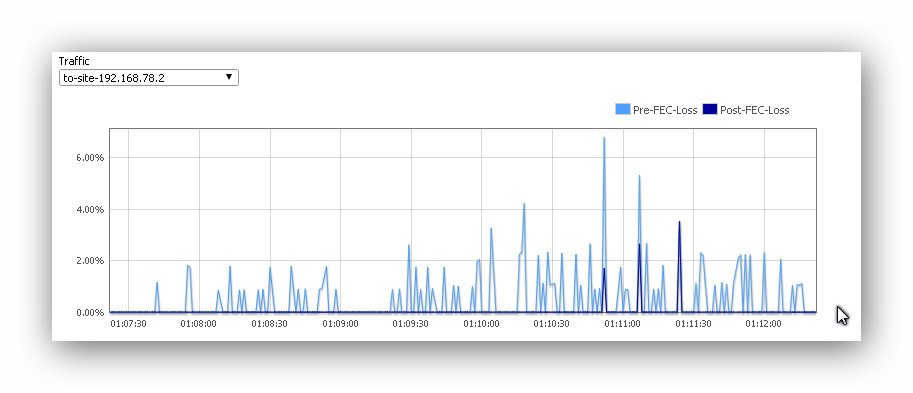Image resolution: width=913 pixels, height=393 pixels.
Task: Toggle the Pre-FEC-Loss legend label
Action: click(x=665, y=110)
